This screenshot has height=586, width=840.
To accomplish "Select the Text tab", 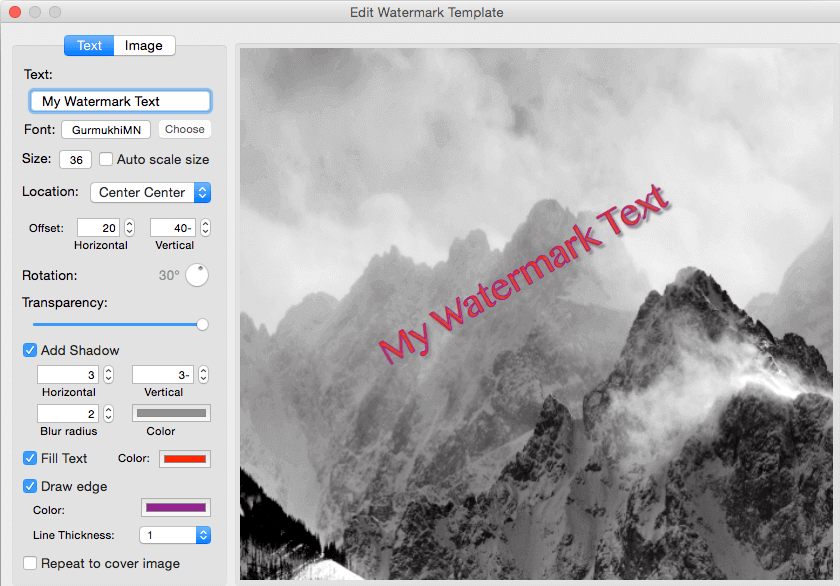I will tap(88, 45).
